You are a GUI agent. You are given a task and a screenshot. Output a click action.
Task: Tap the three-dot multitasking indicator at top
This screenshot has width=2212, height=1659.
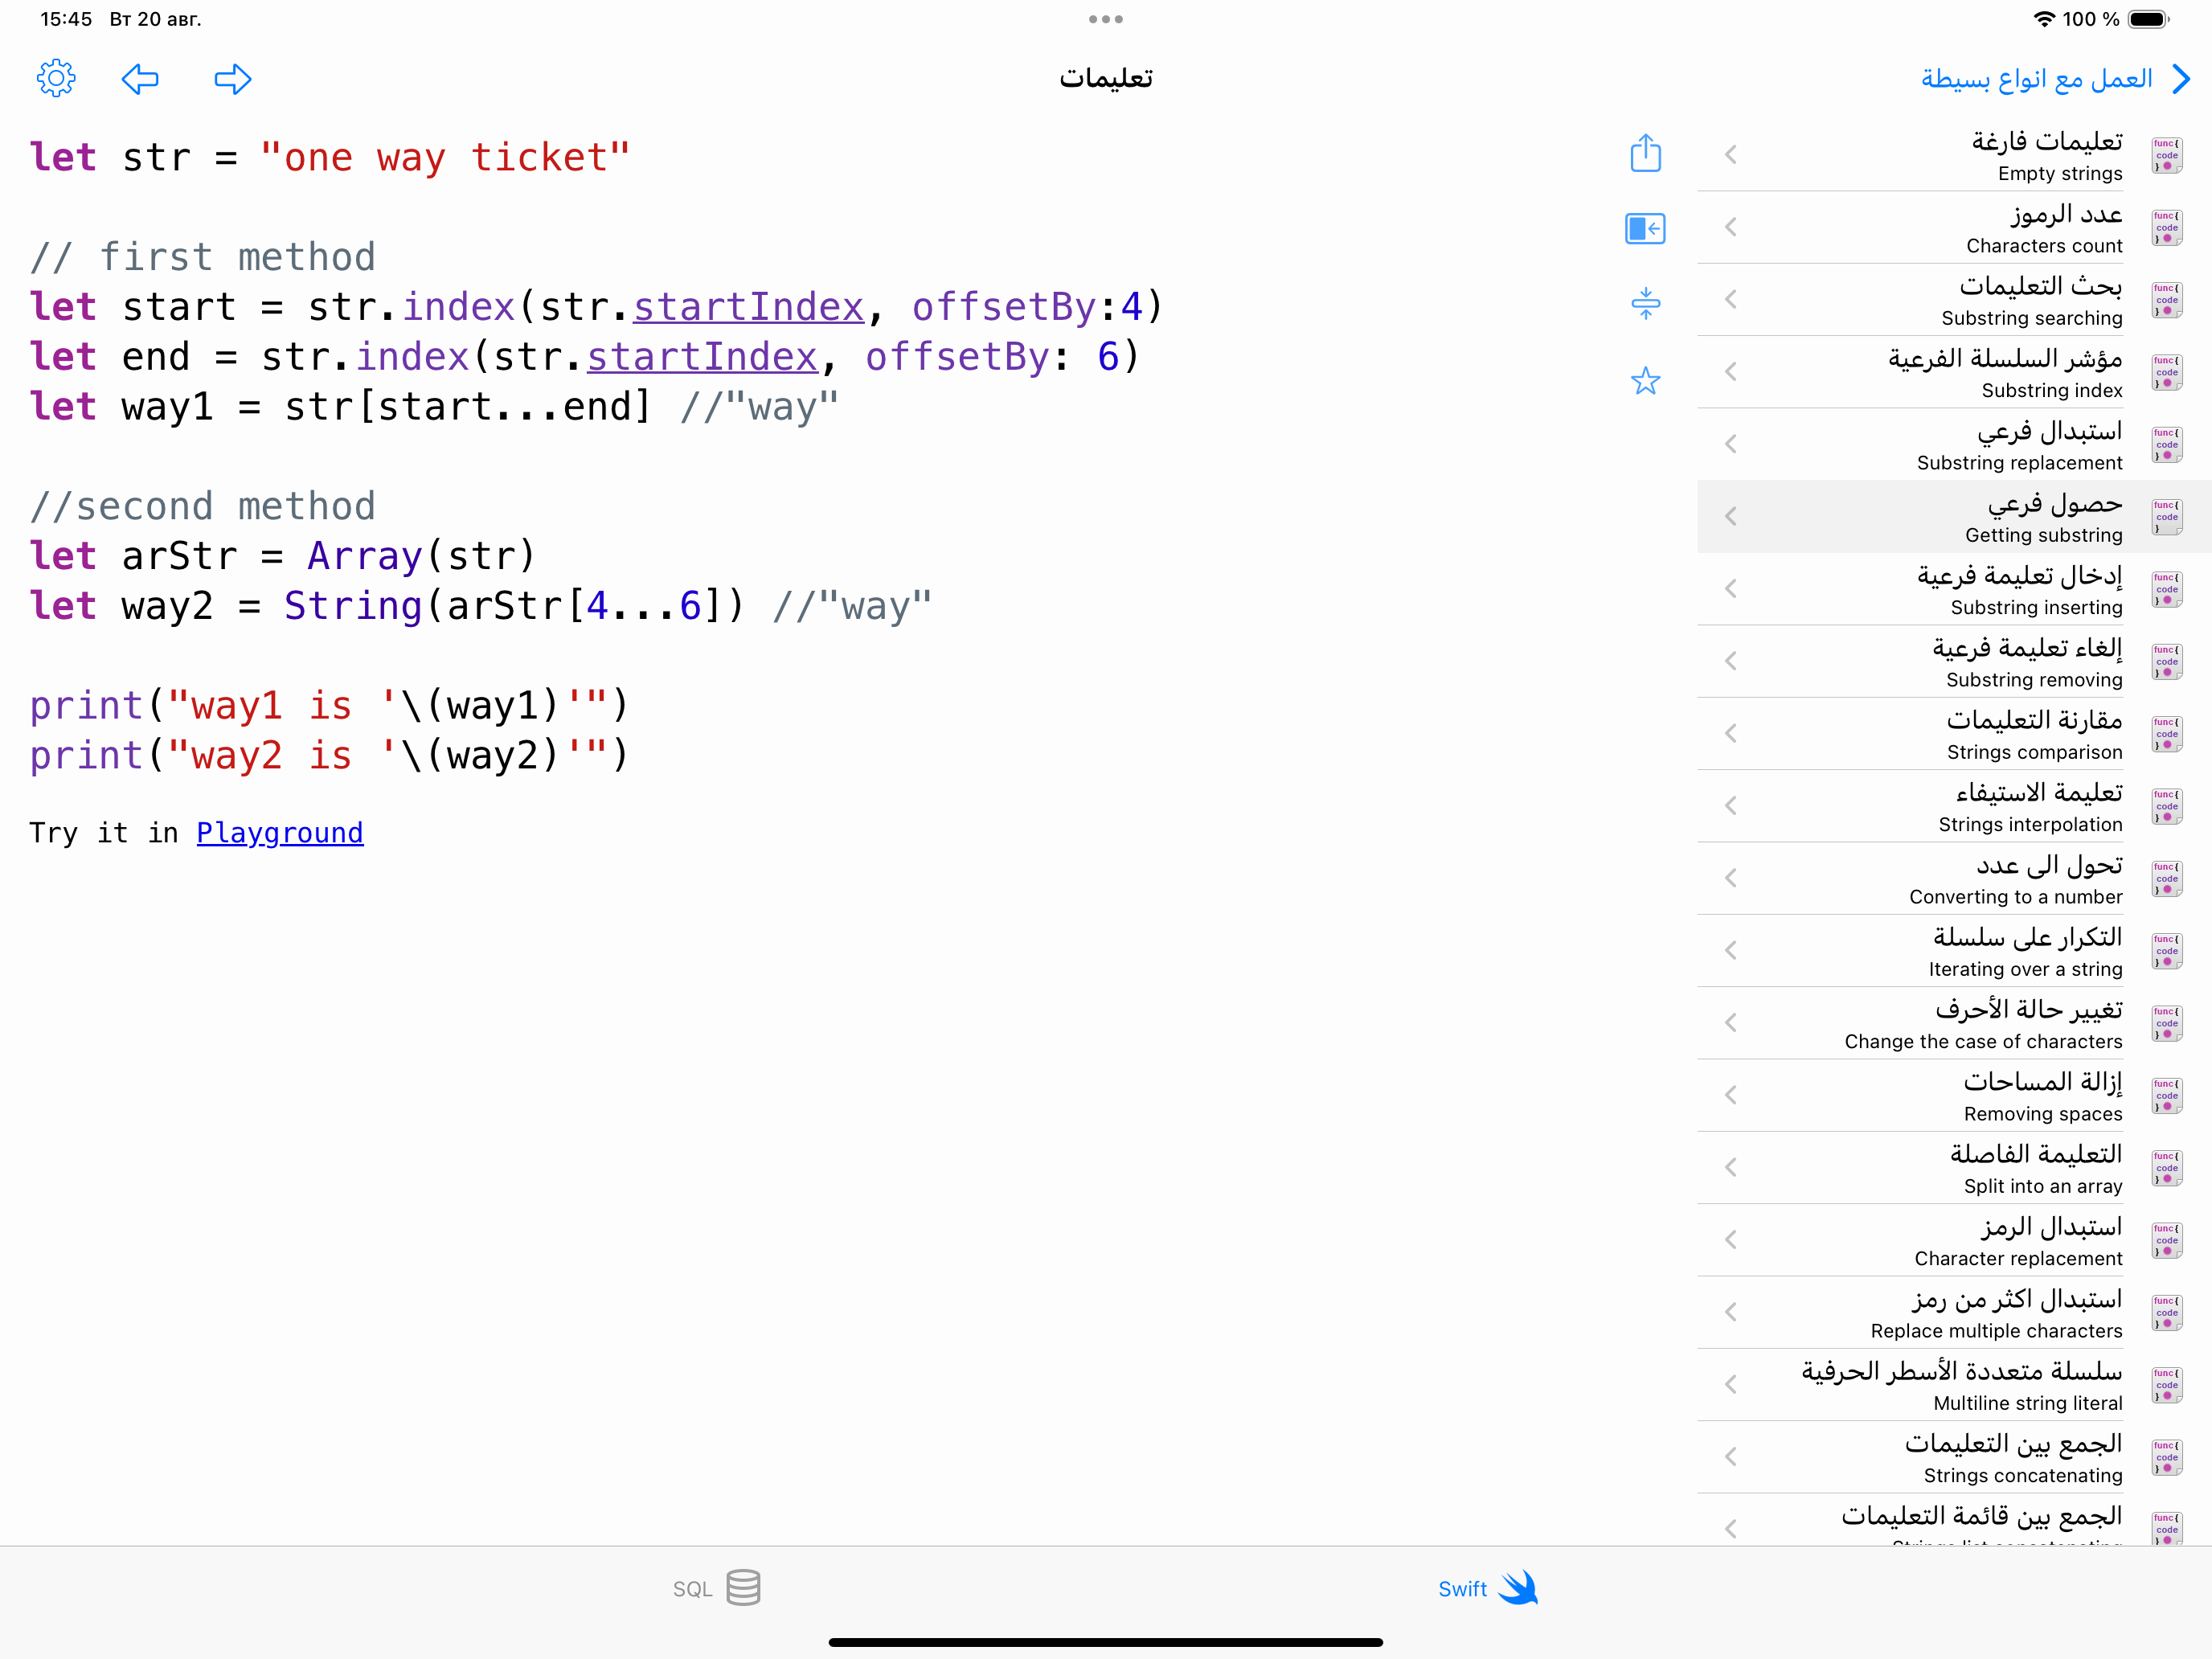pos(1106,19)
